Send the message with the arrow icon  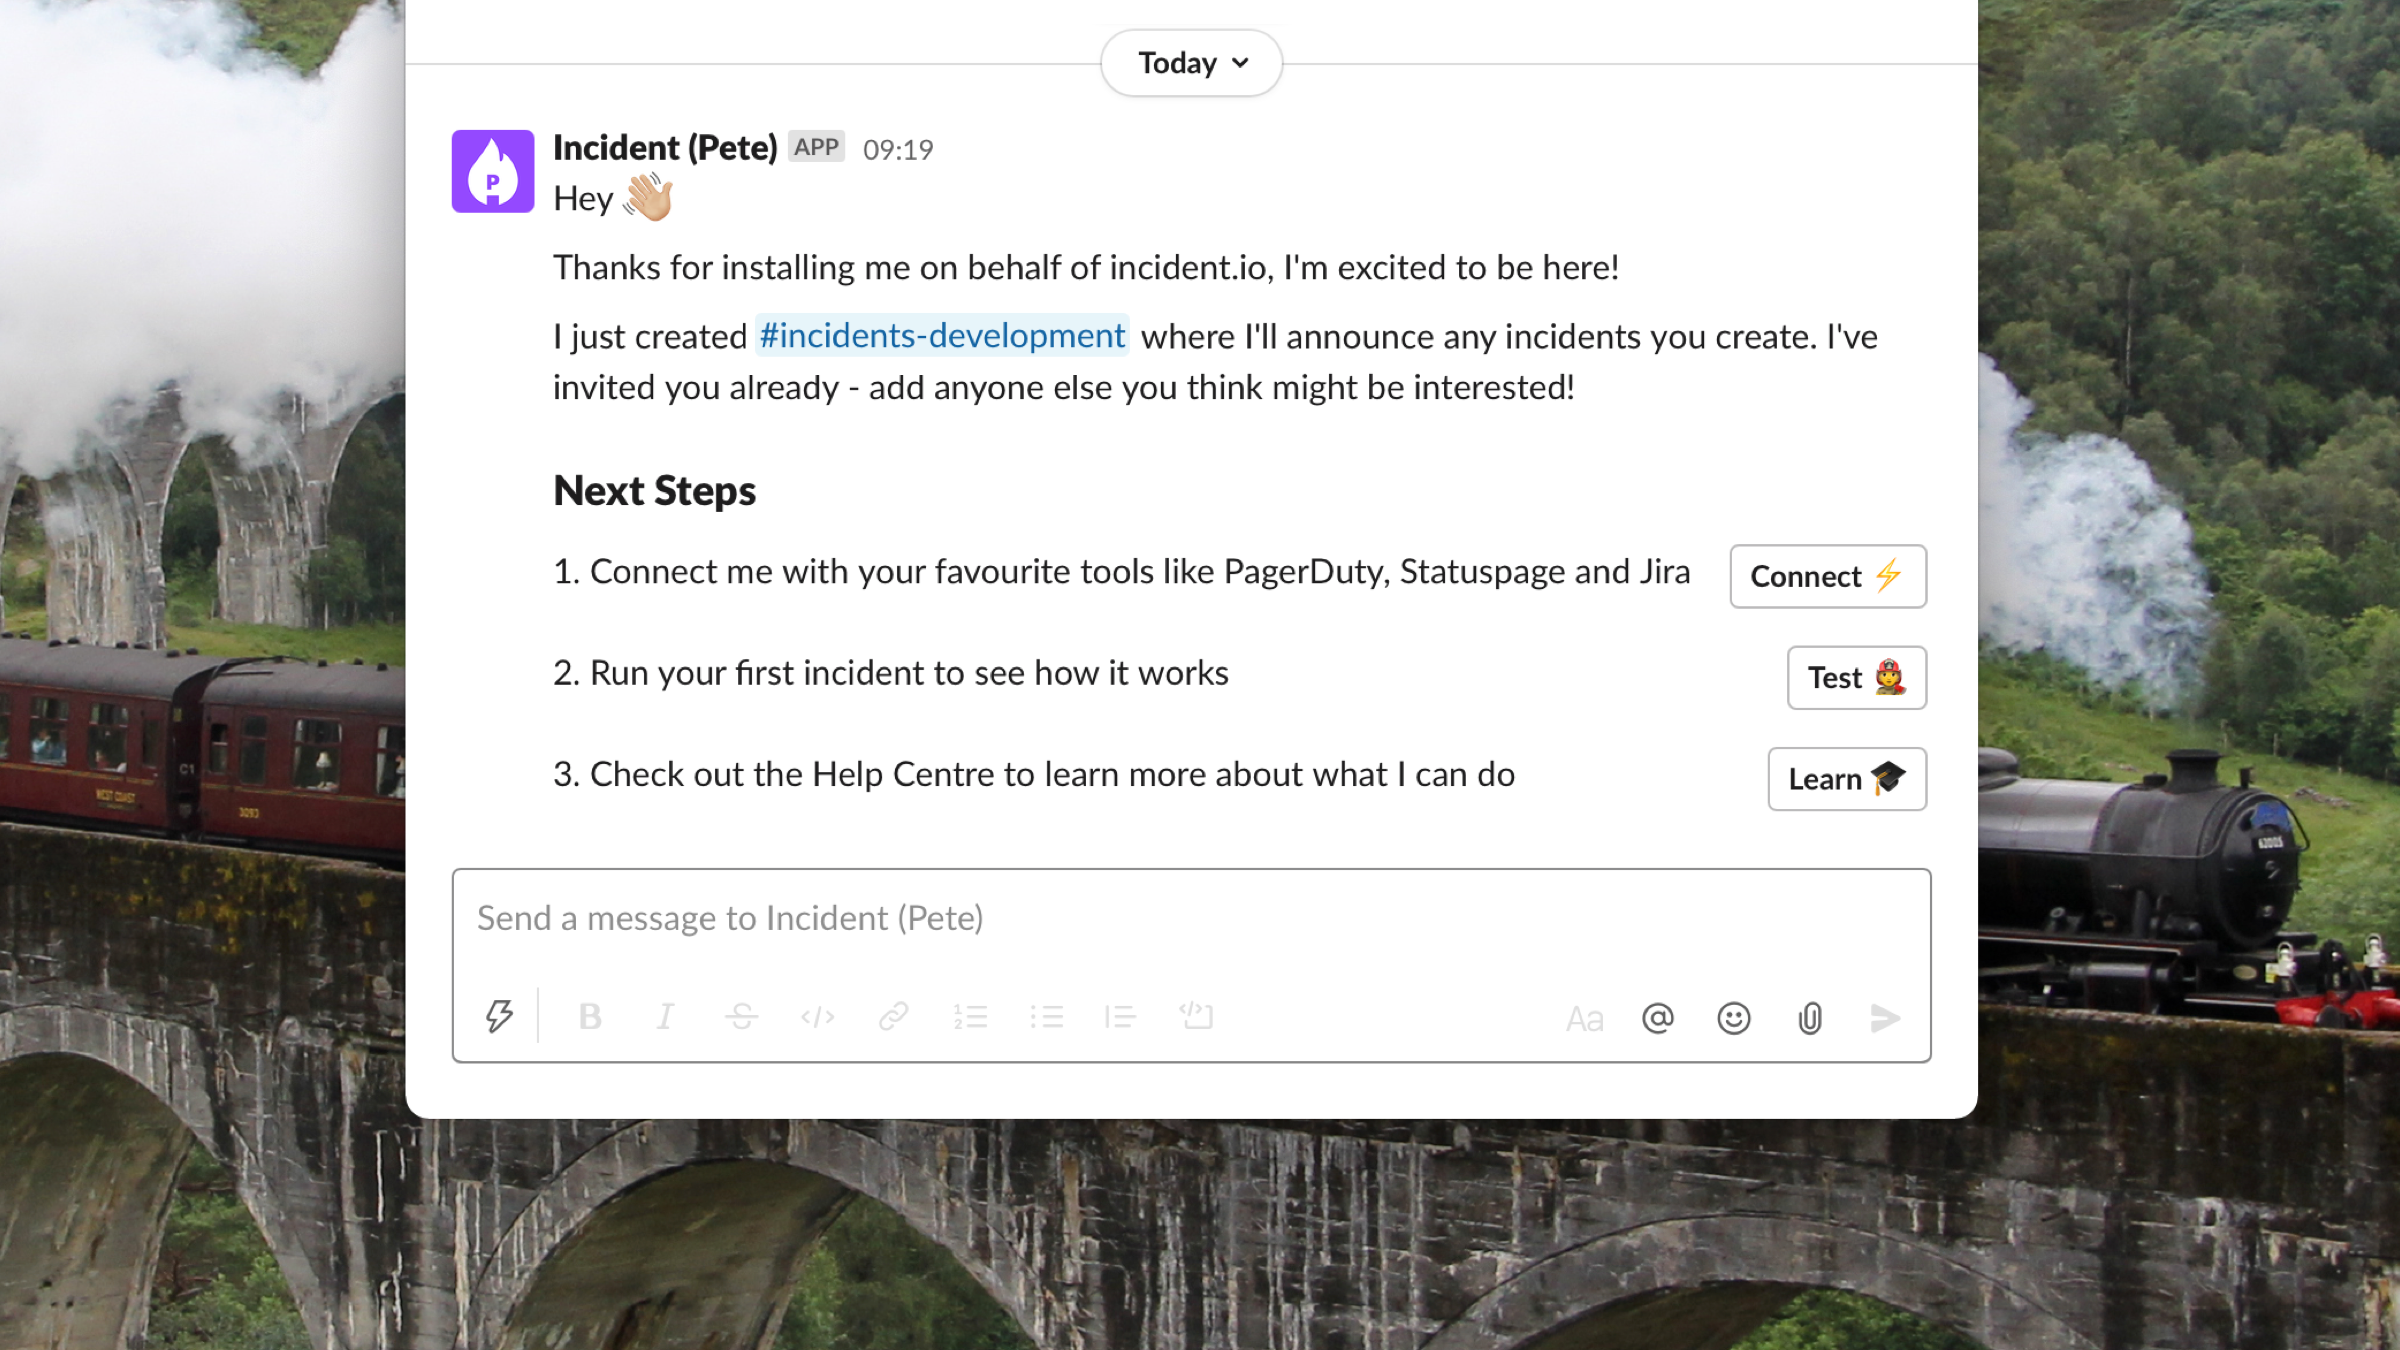1885,1018
